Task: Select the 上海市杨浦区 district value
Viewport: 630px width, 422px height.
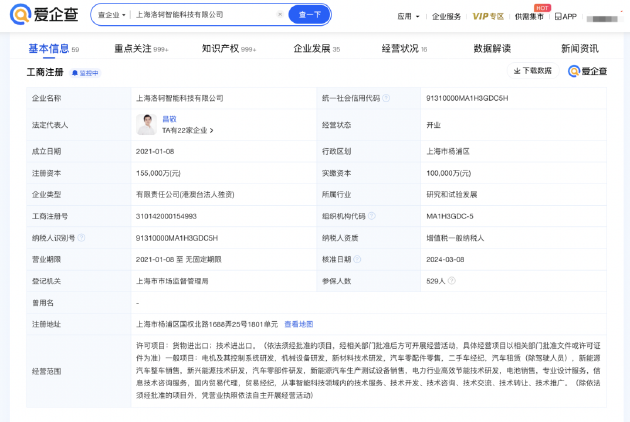Action: (448, 152)
